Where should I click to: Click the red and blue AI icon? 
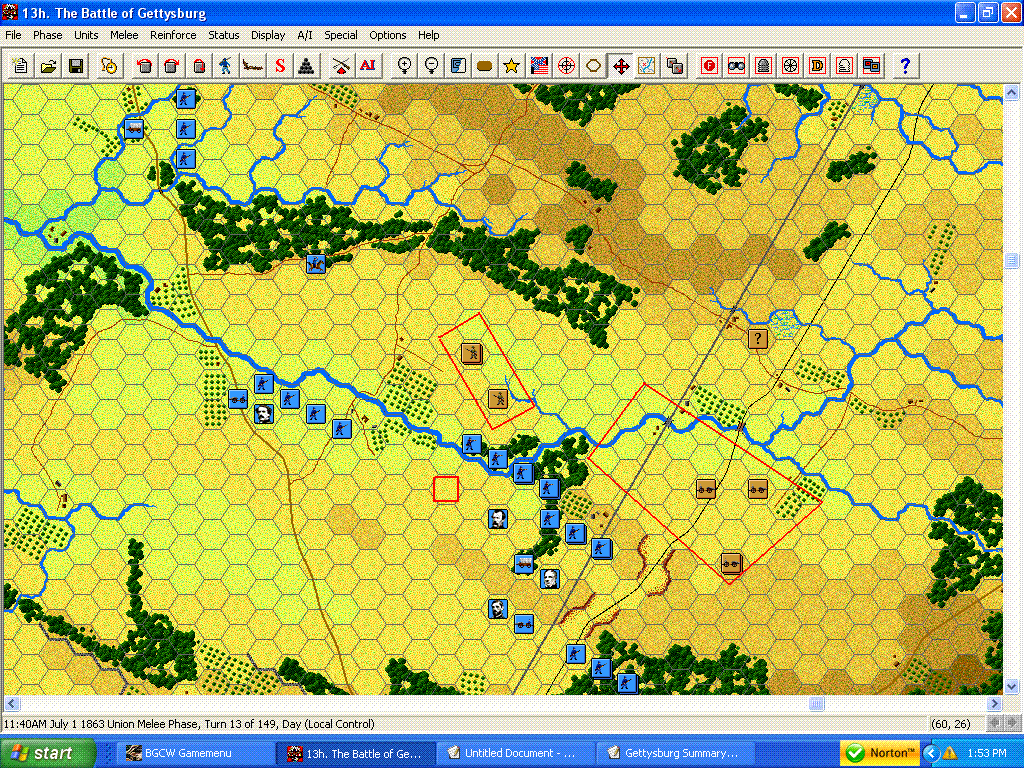pos(368,65)
